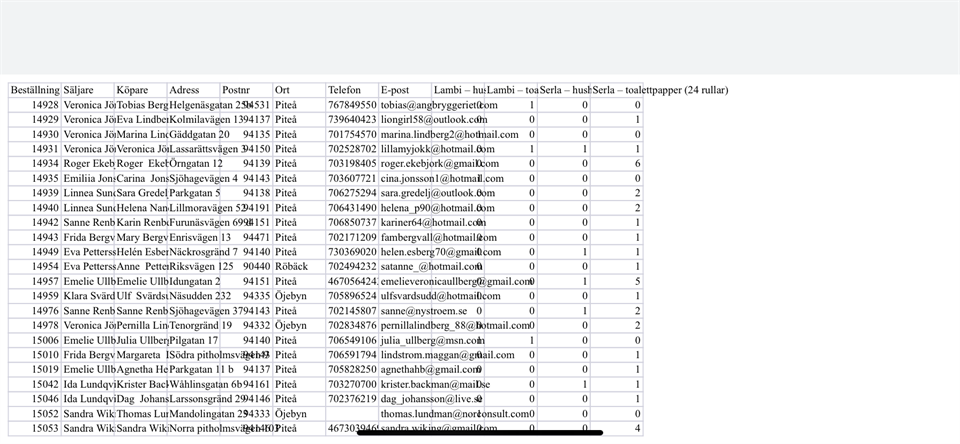Select the Adress column header
This screenshot has height=444, width=960.
coord(193,90)
